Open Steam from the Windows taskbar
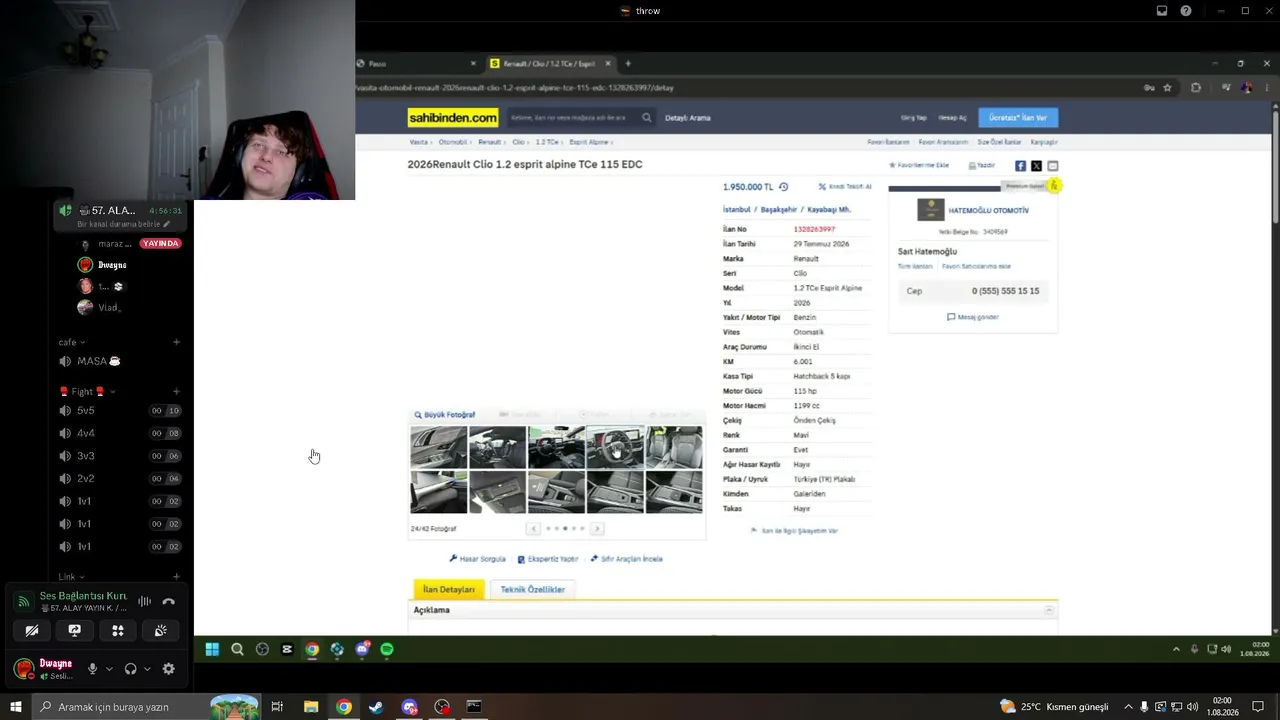 (x=376, y=707)
